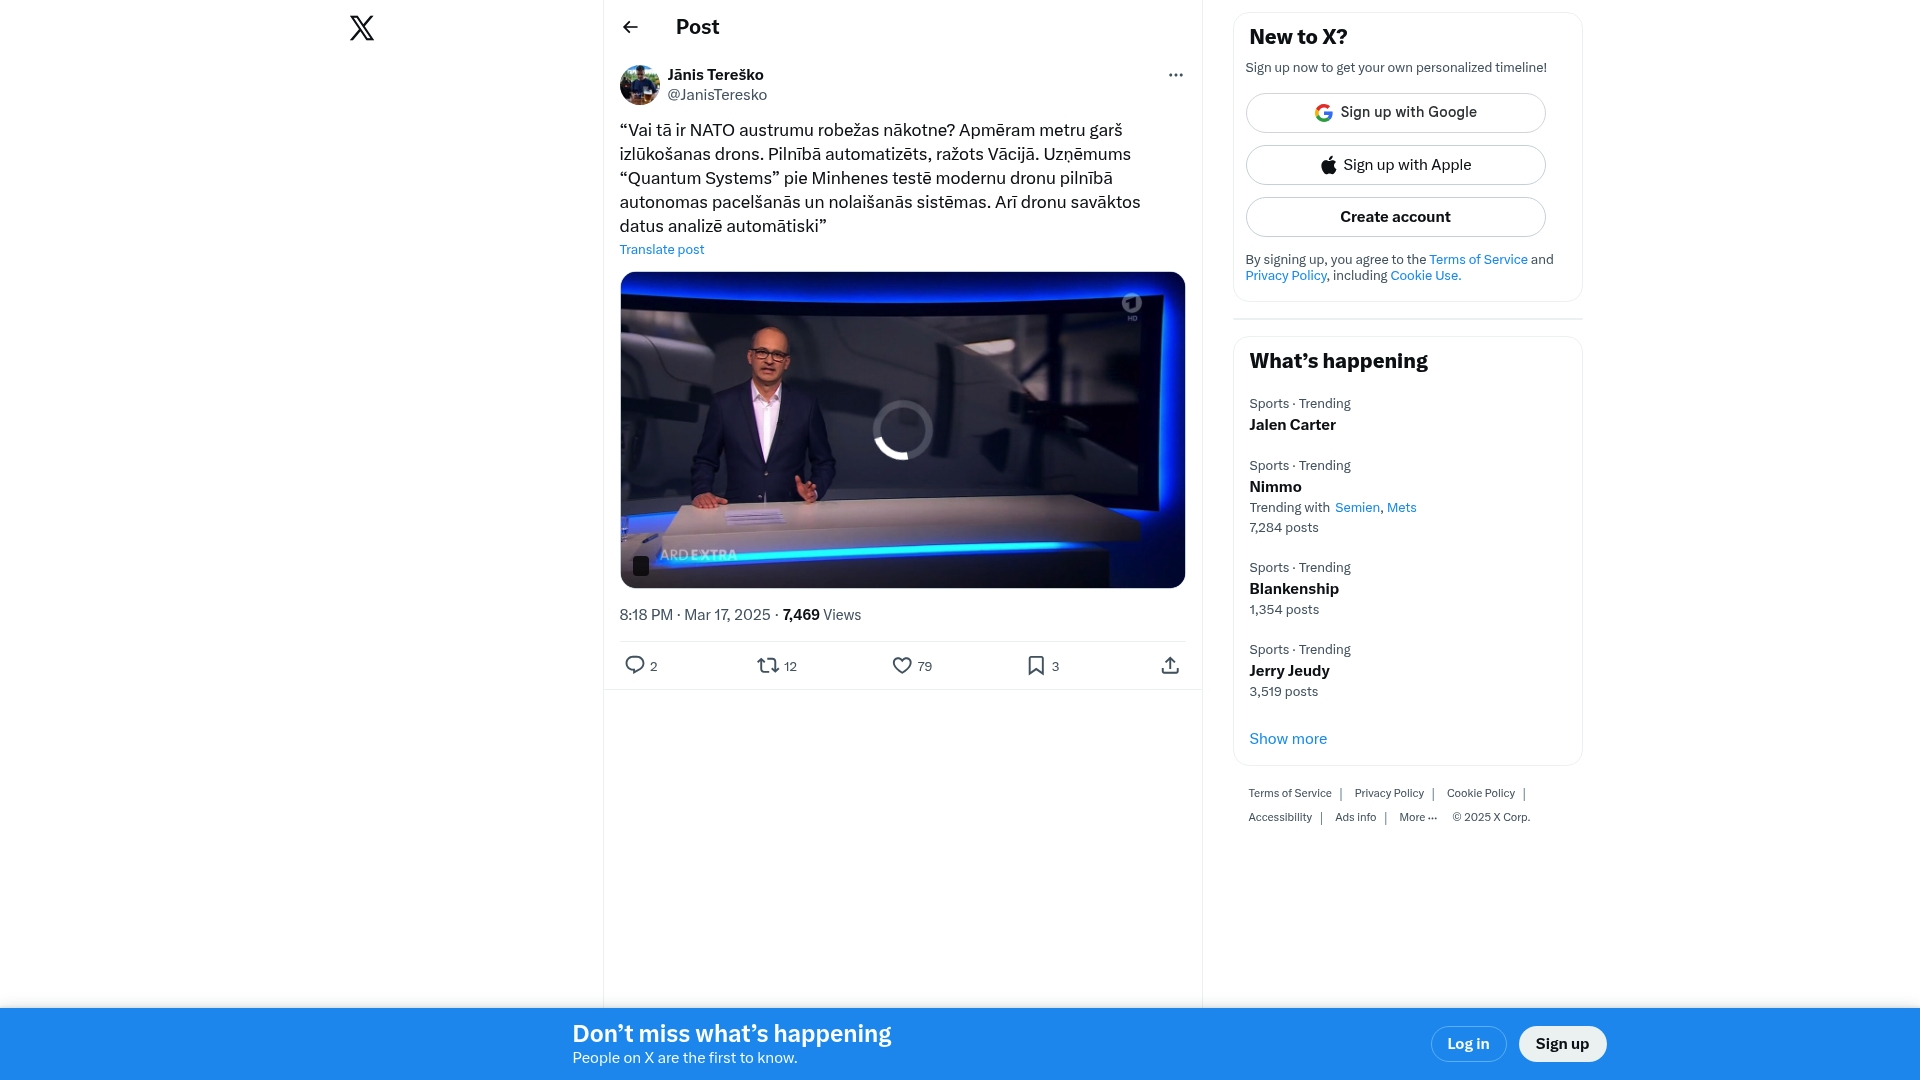Go back using the arrow icon

point(630,27)
